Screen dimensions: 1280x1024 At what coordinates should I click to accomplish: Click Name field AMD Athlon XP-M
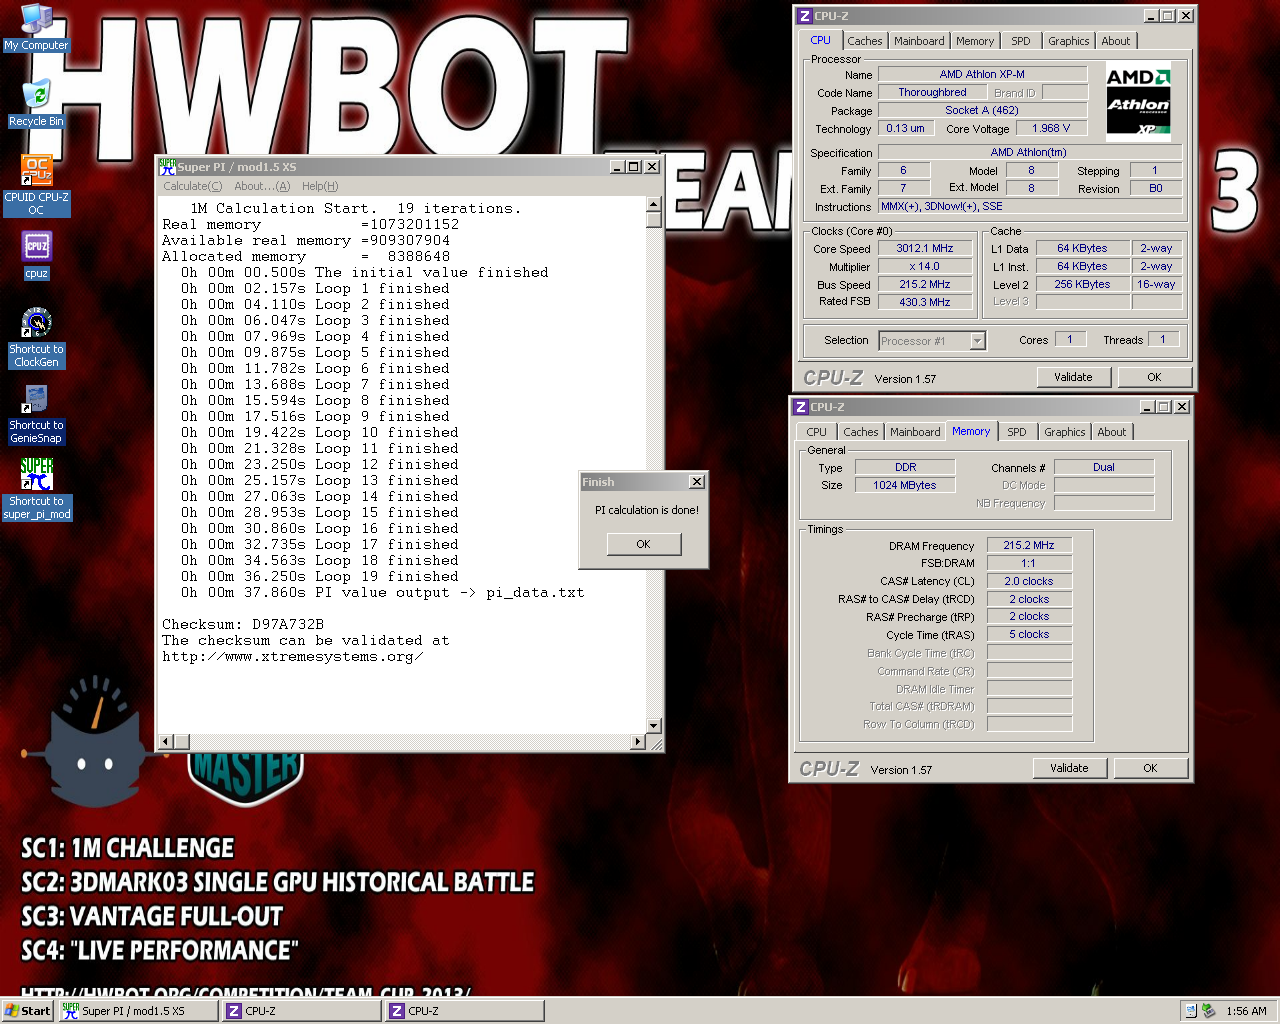coord(982,74)
